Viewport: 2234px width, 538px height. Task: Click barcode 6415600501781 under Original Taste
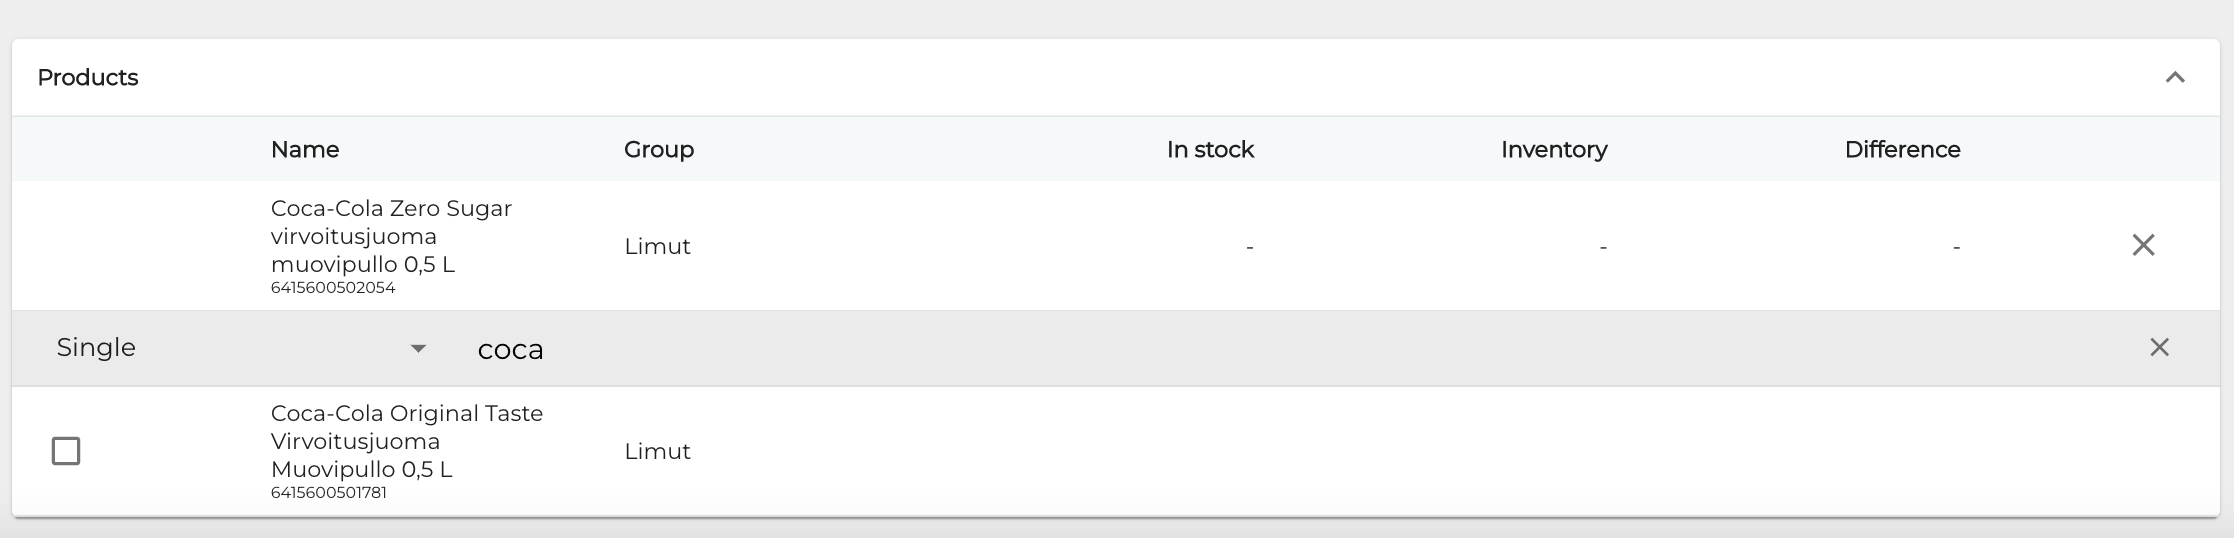point(328,493)
